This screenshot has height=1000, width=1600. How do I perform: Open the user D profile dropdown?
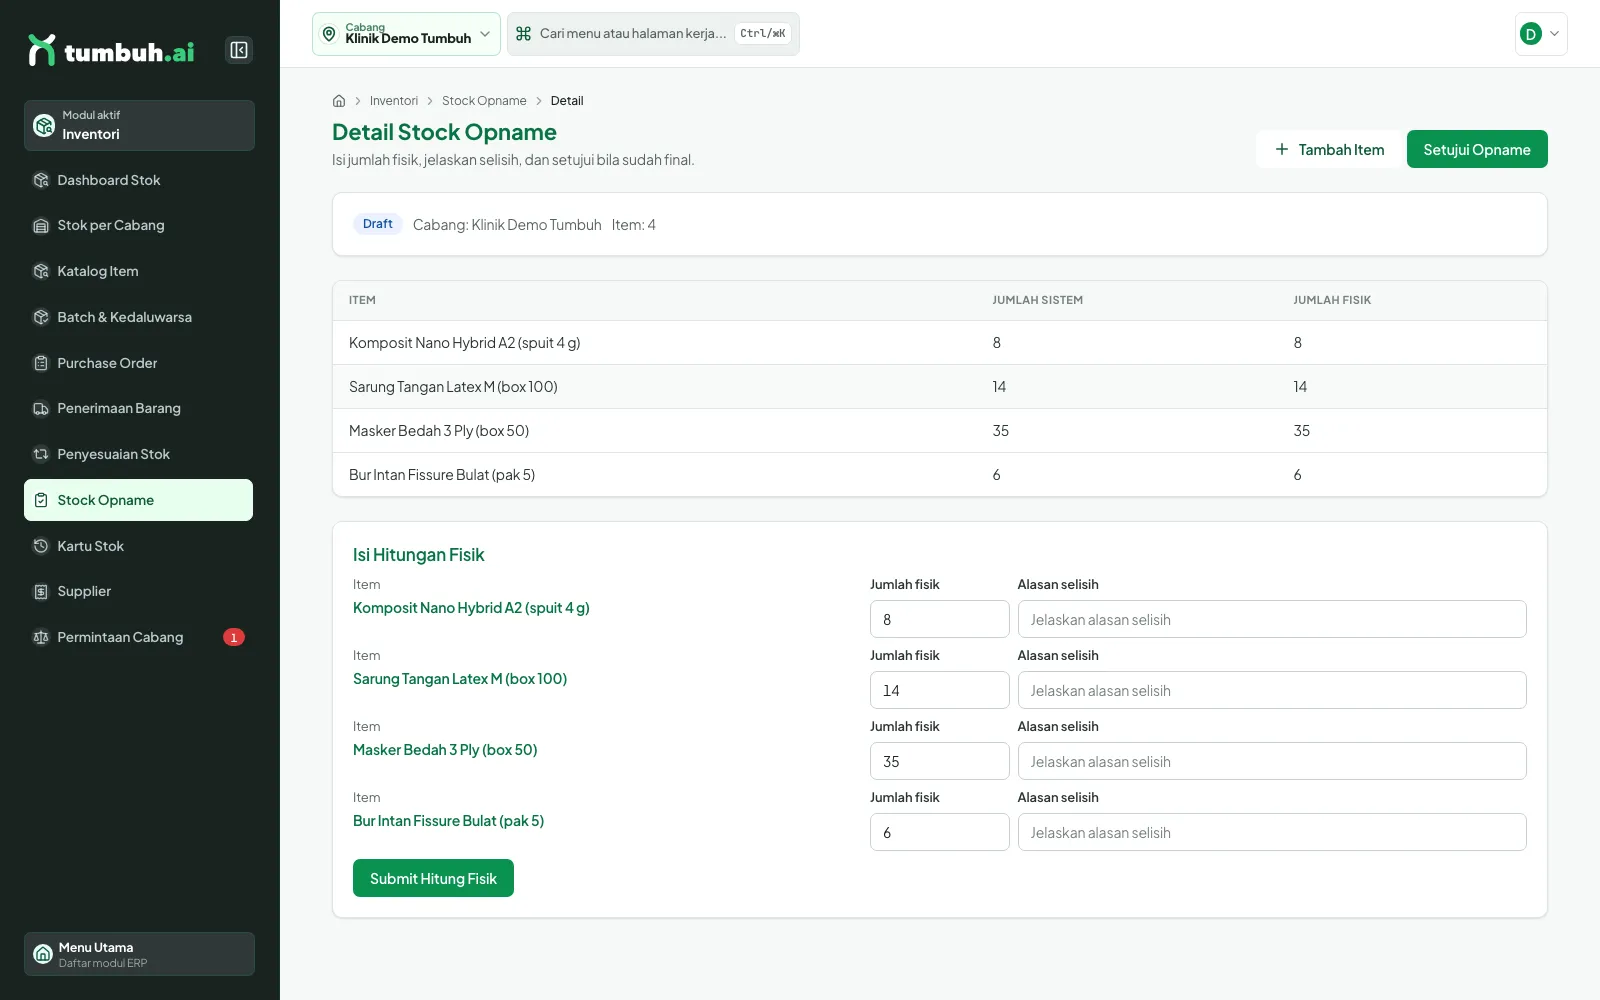click(1541, 34)
